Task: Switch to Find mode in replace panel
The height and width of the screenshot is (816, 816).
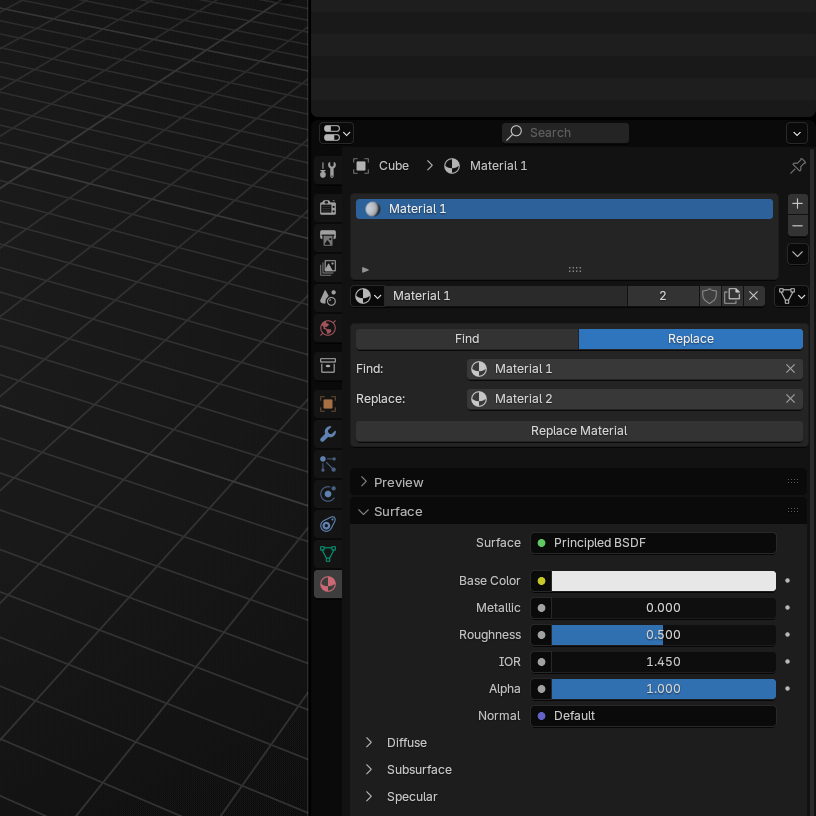Action: click(466, 338)
